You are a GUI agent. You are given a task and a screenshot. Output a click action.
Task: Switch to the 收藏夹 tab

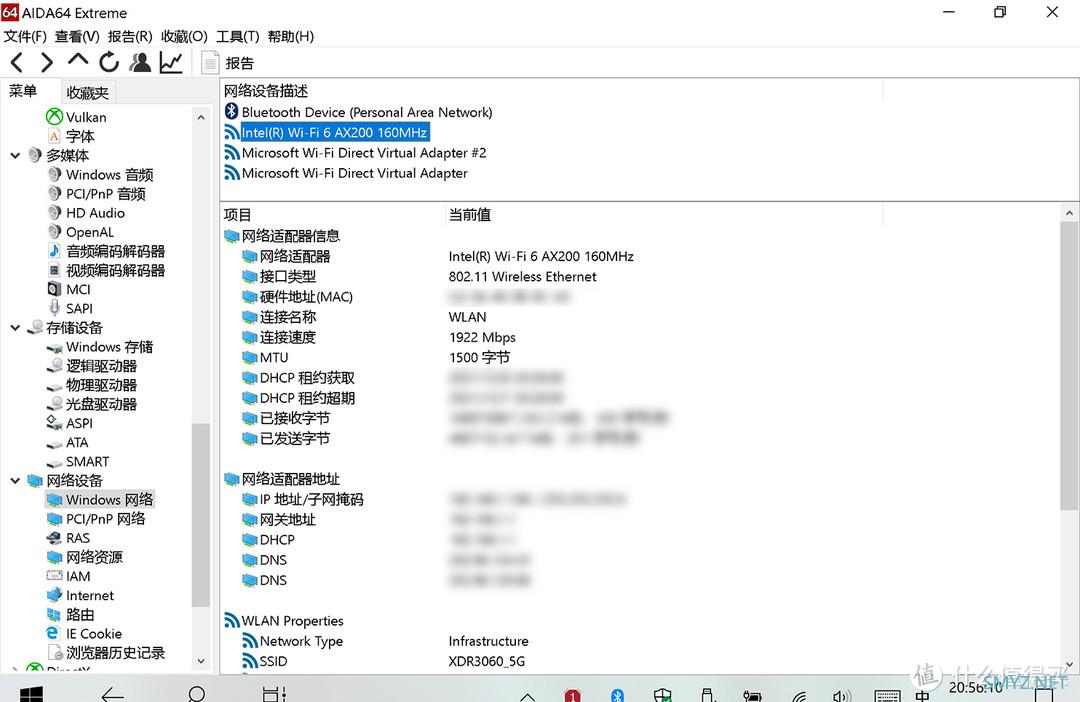(87, 92)
